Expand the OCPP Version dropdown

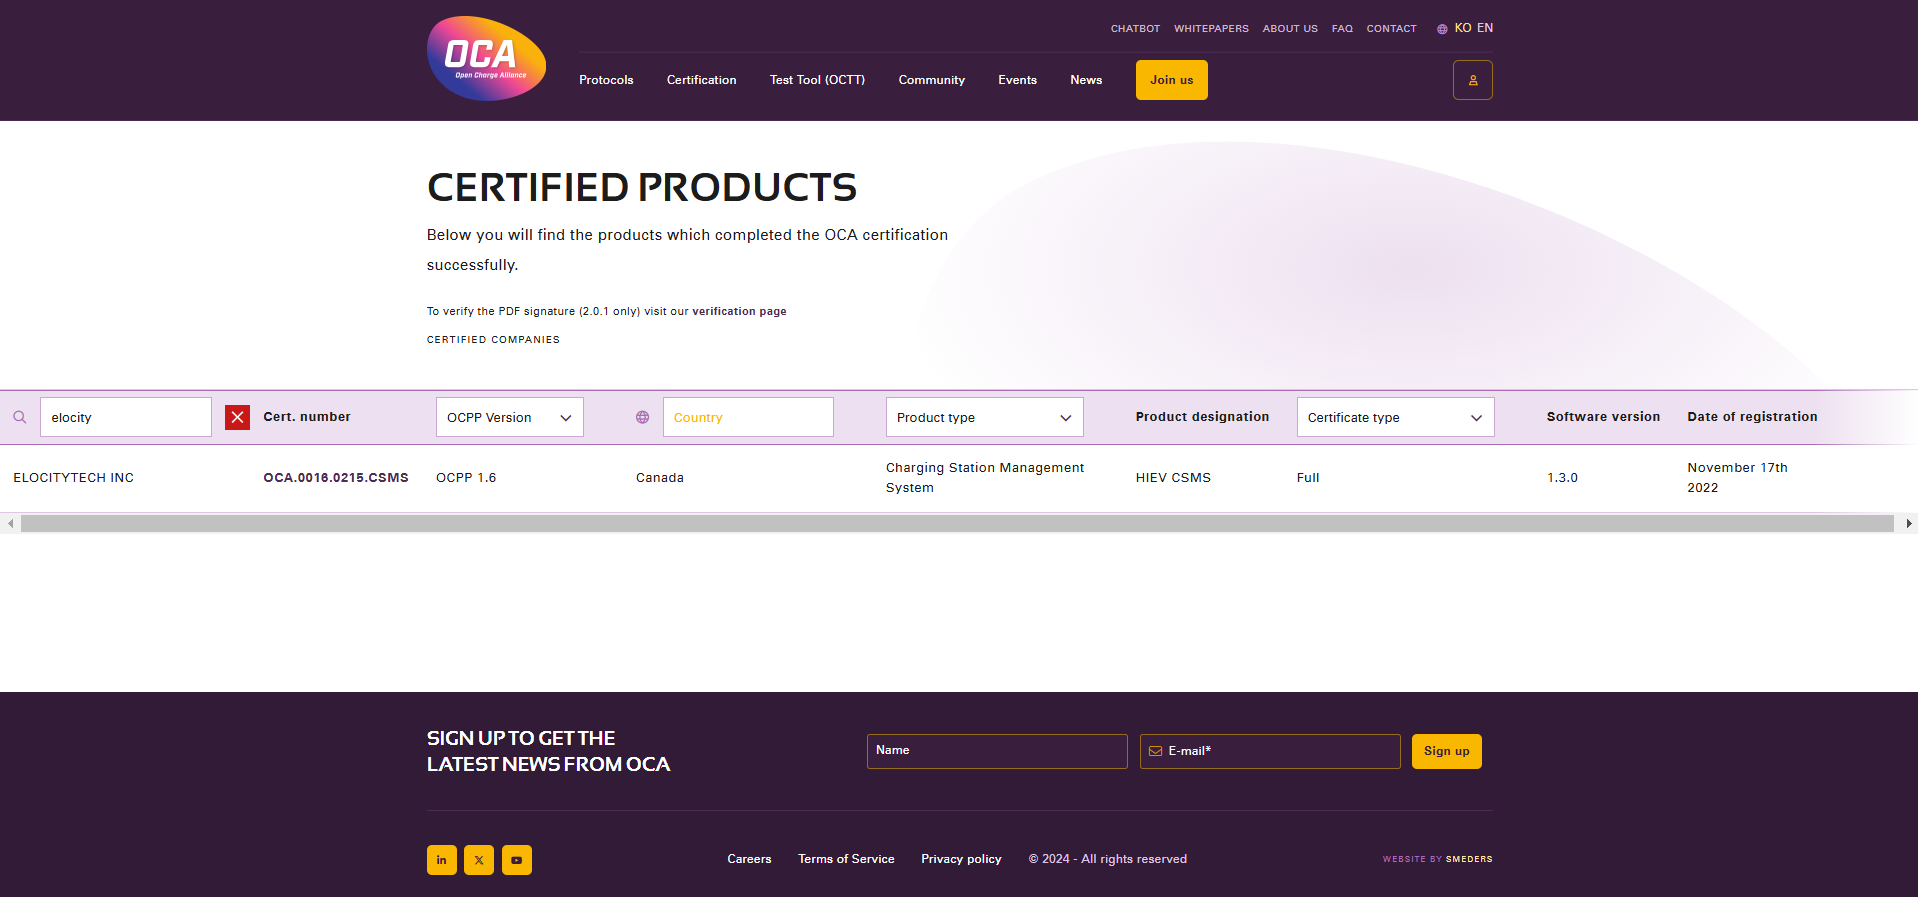(x=510, y=417)
